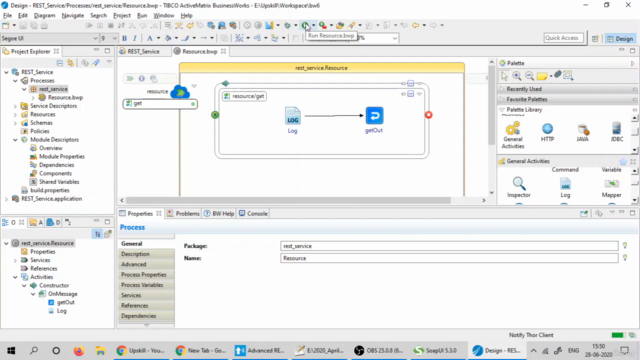This screenshot has height=360, width=640.
Task: Expand the Recently Used palette section
Action: click(566, 89)
